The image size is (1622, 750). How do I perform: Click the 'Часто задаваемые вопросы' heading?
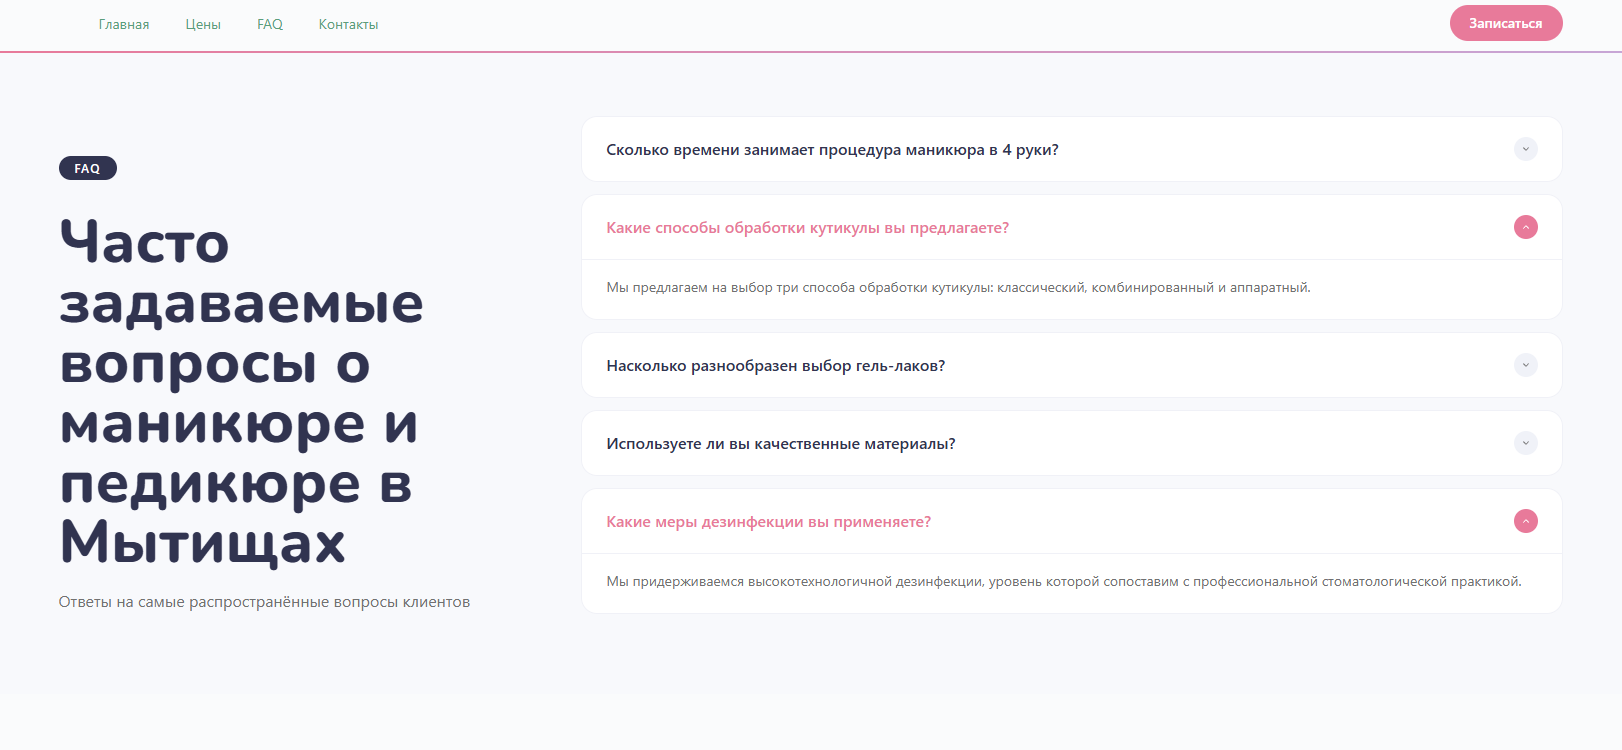(x=241, y=392)
